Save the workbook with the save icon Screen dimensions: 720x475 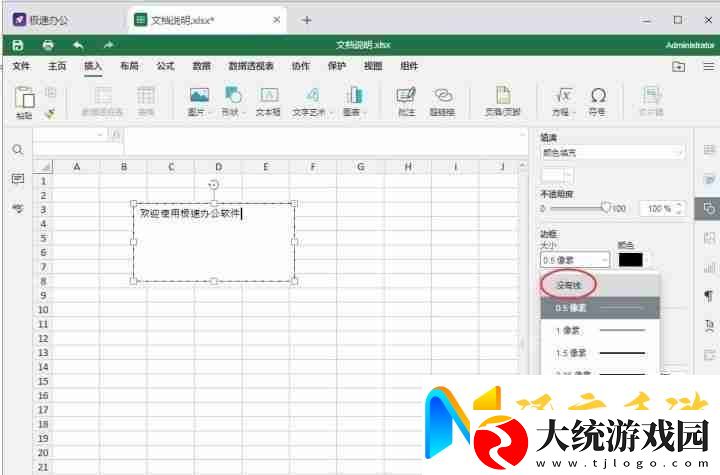17,45
